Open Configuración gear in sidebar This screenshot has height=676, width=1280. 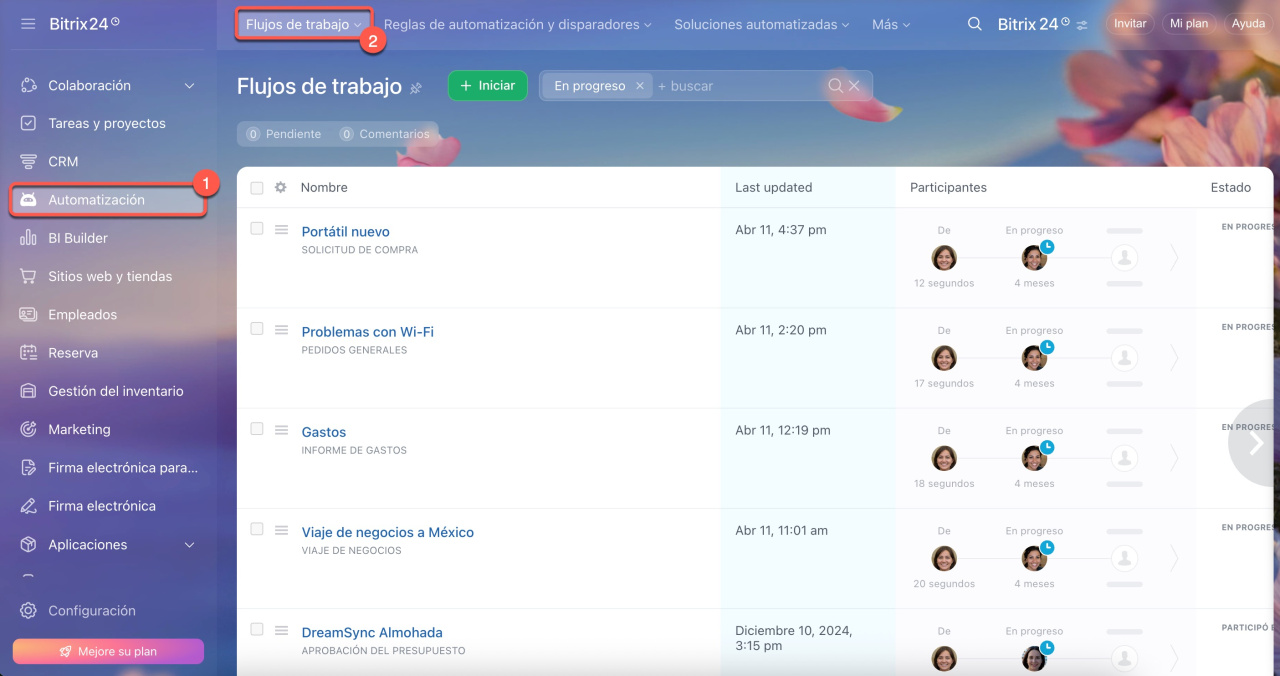click(x=29, y=611)
